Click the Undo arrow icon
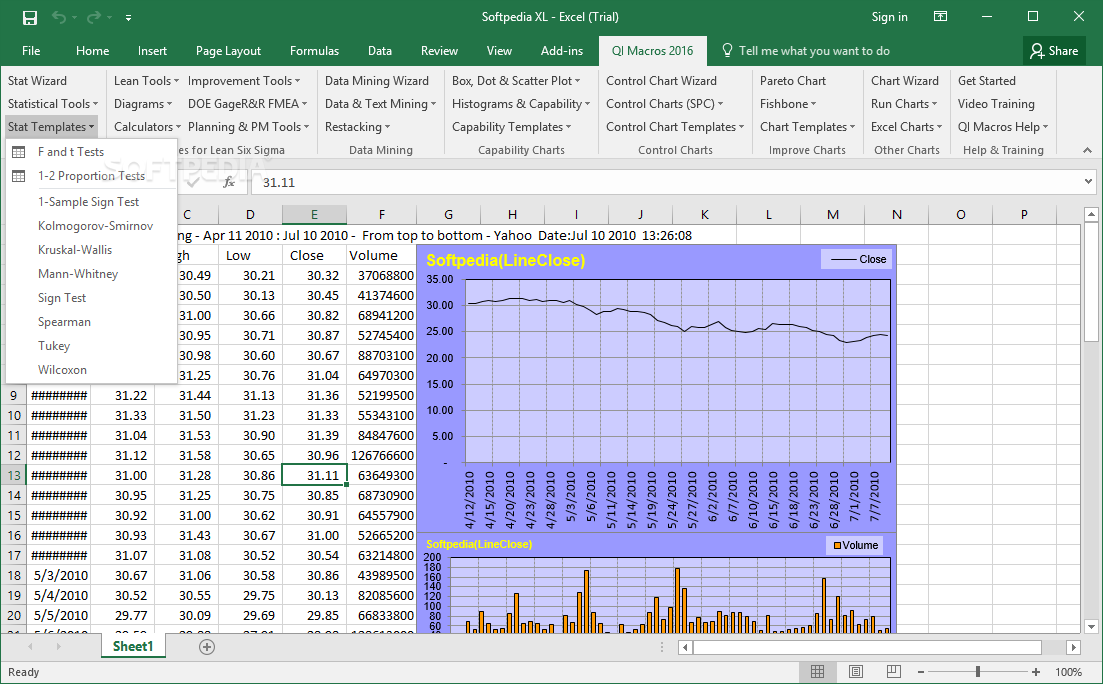Image resolution: width=1103 pixels, height=684 pixels. pos(59,18)
